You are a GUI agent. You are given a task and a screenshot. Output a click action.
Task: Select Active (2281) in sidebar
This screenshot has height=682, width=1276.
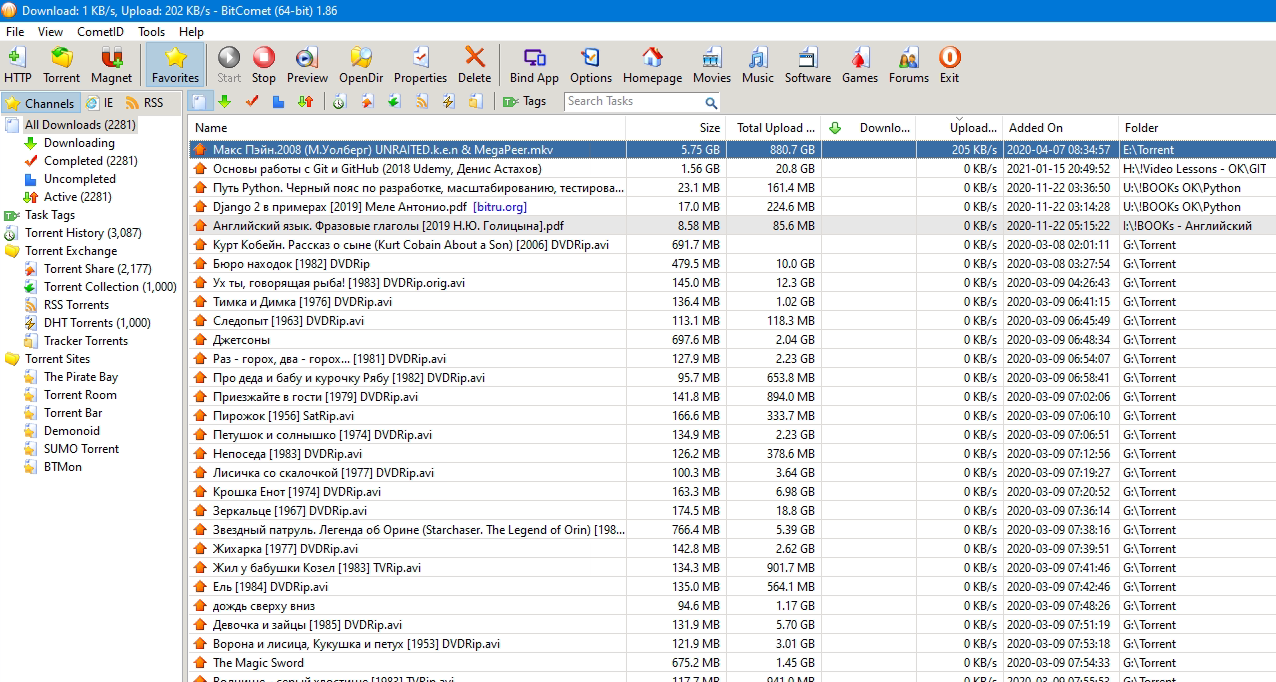[x=78, y=197]
